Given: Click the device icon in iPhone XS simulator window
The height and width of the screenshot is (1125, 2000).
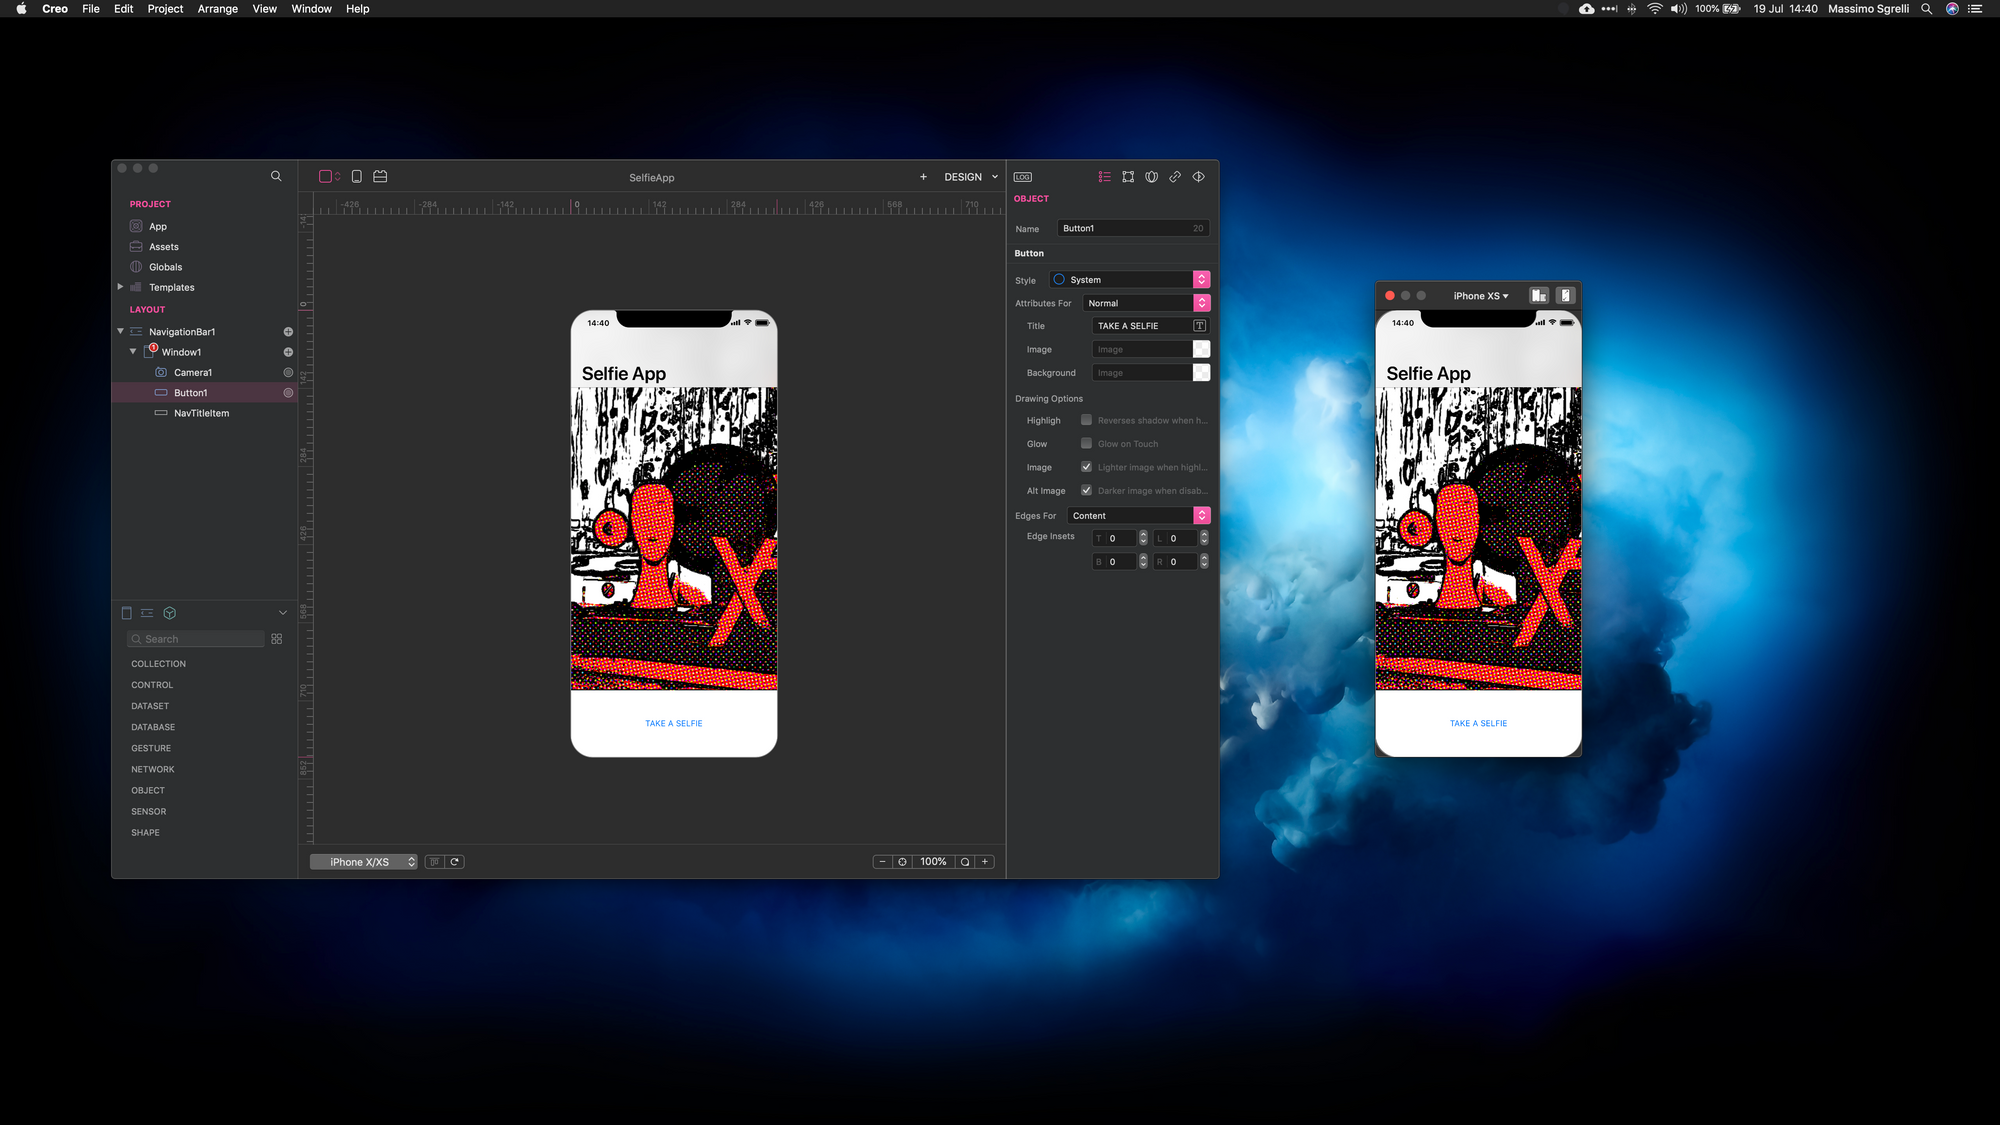Looking at the screenshot, I should [1566, 296].
